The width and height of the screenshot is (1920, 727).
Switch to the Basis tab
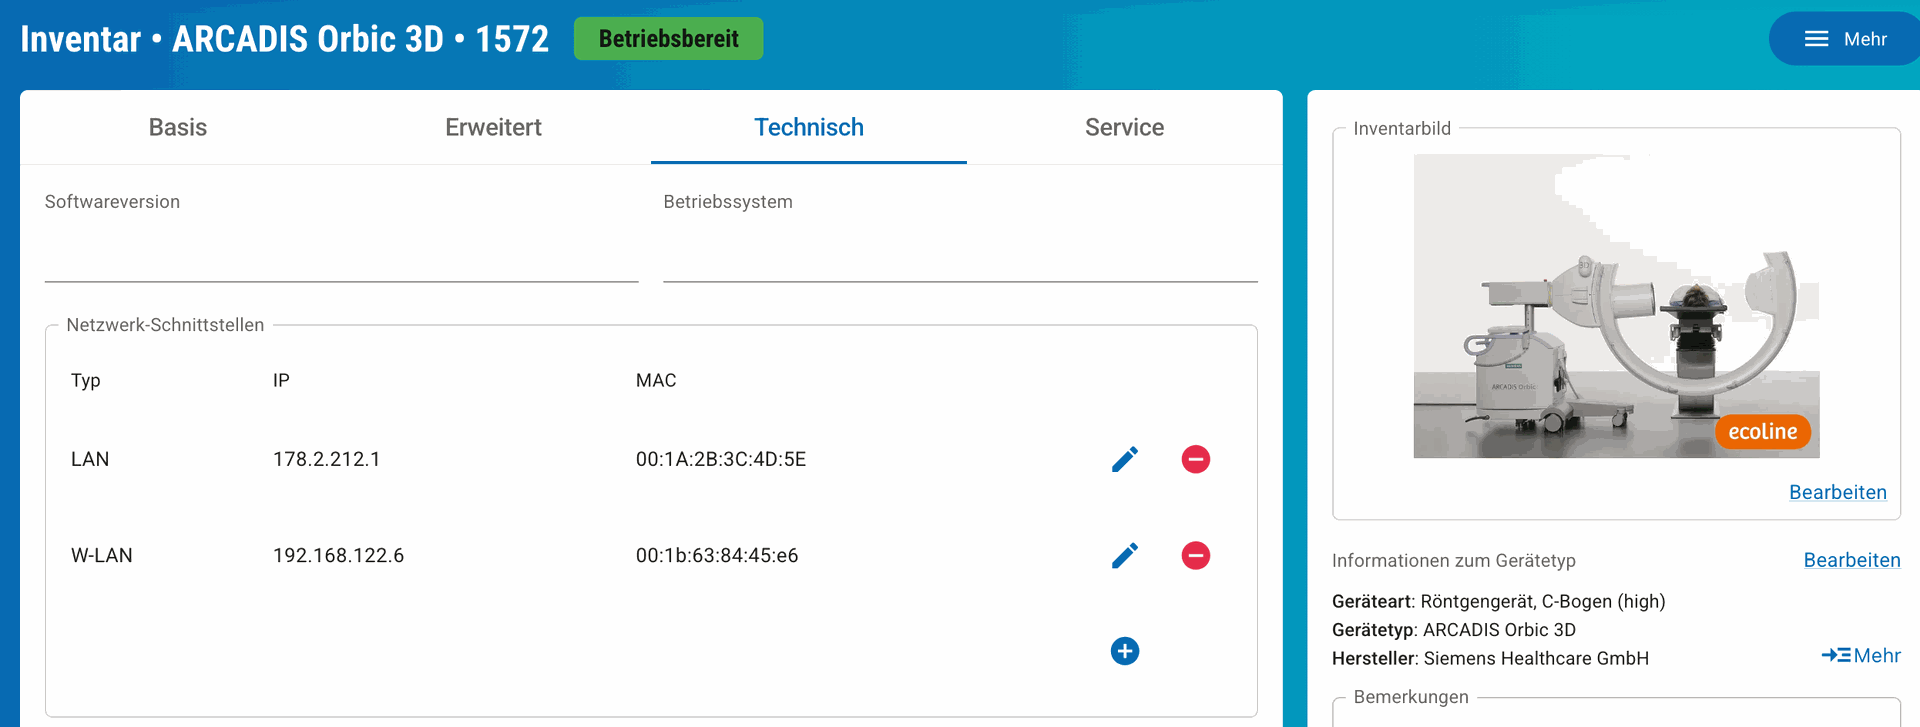(x=178, y=127)
